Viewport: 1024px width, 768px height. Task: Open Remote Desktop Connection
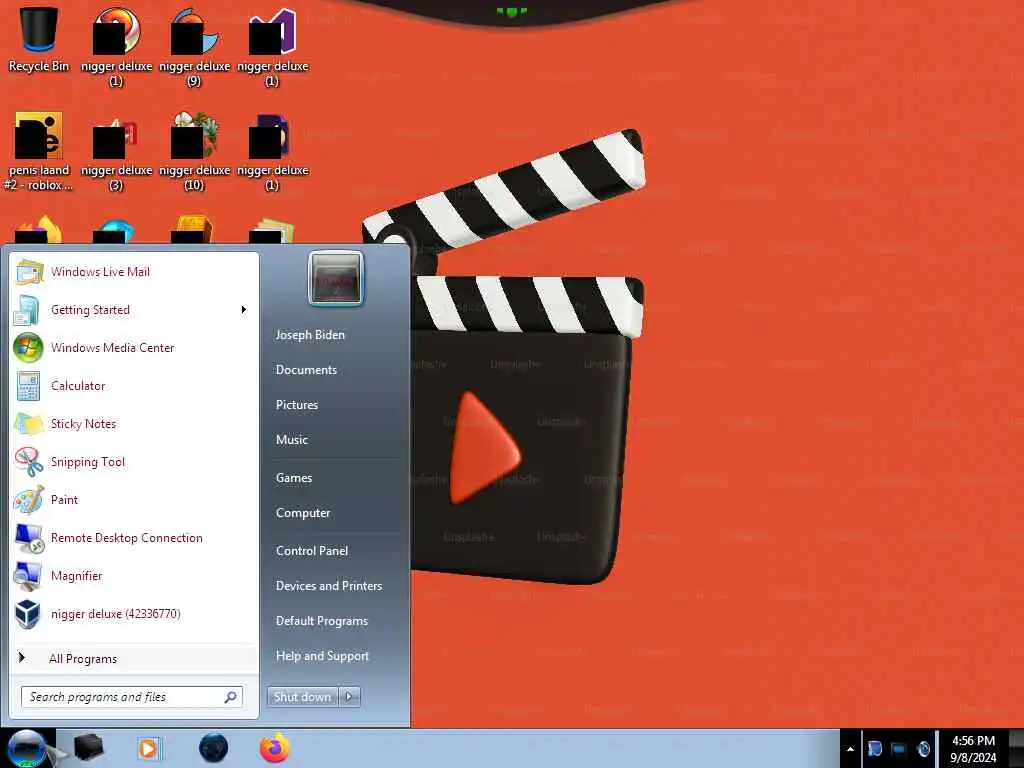pyautogui.click(x=134, y=537)
